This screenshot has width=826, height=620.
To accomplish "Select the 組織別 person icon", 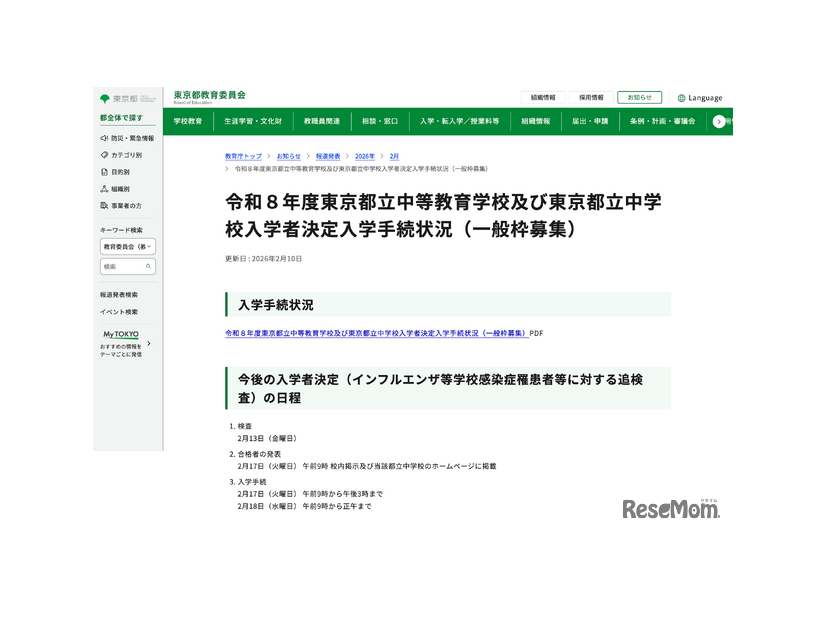I will 104,188.
